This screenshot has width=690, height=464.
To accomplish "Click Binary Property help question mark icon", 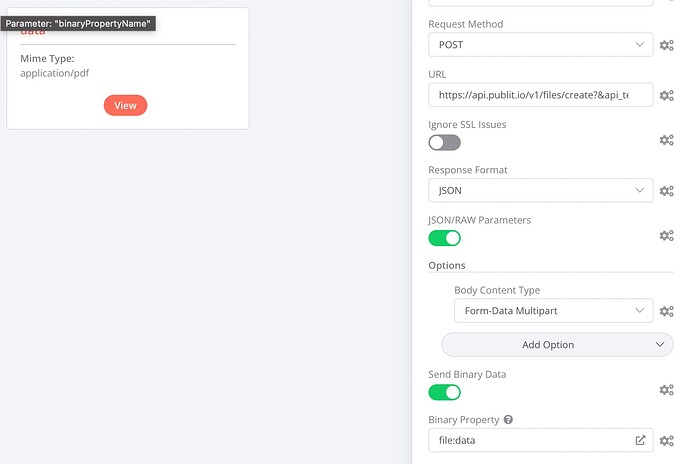I will pos(508,420).
